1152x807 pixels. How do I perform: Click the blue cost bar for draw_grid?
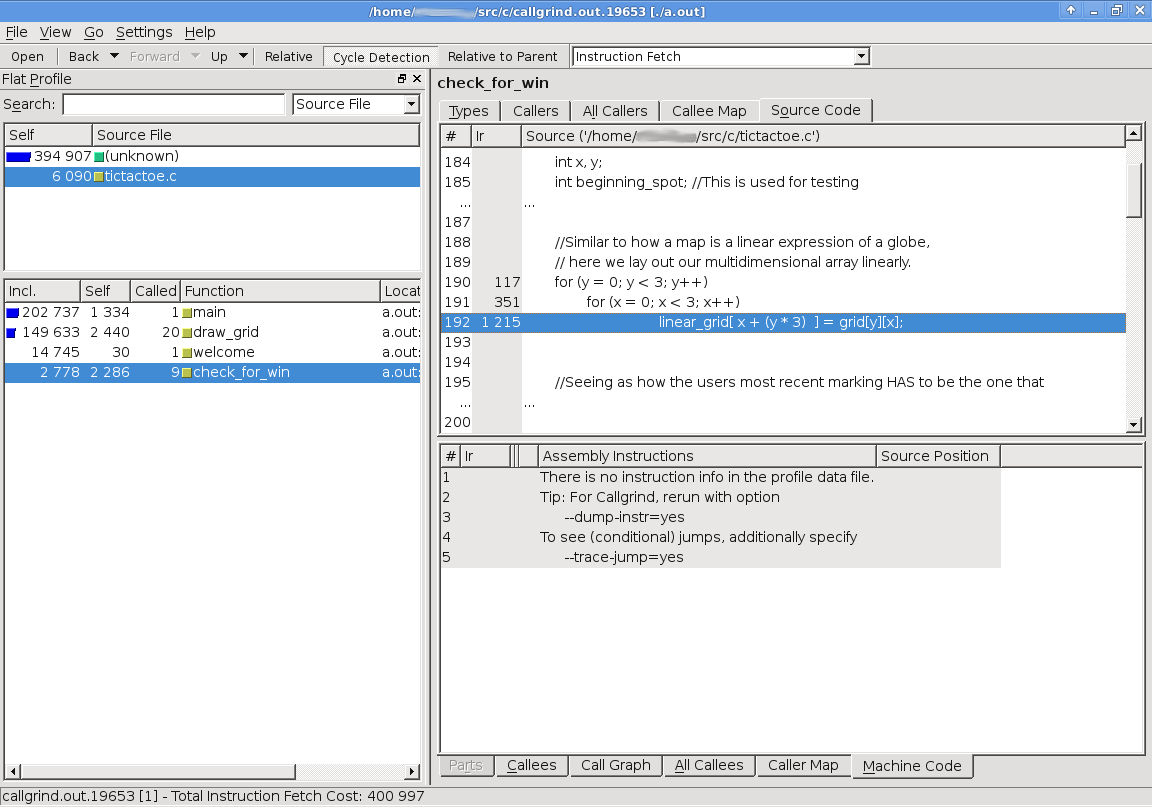11,332
